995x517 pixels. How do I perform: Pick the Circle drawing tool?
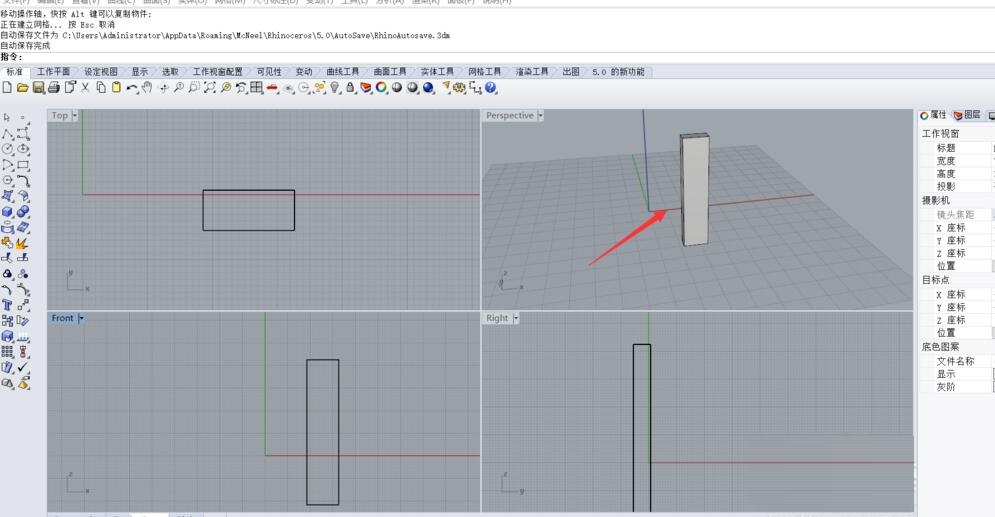click(7, 149)
